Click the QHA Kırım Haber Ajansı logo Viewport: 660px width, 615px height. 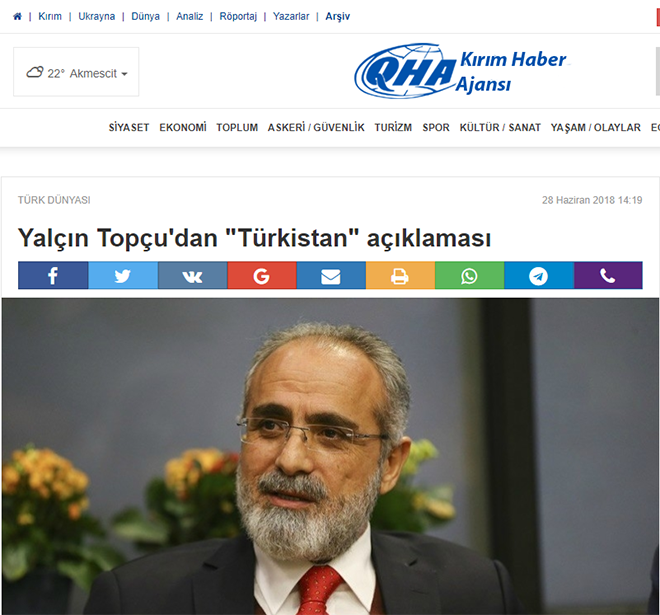(462, 71)
